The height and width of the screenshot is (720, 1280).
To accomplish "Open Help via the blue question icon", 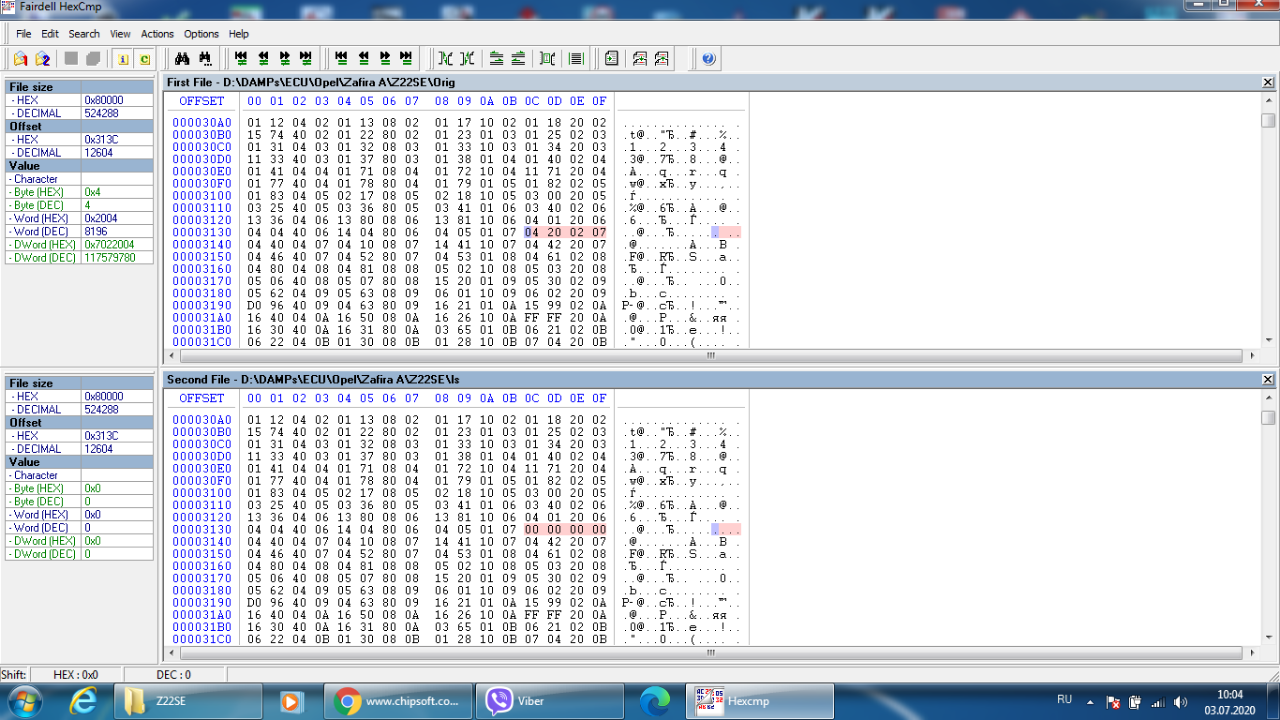I will [708, 59].
